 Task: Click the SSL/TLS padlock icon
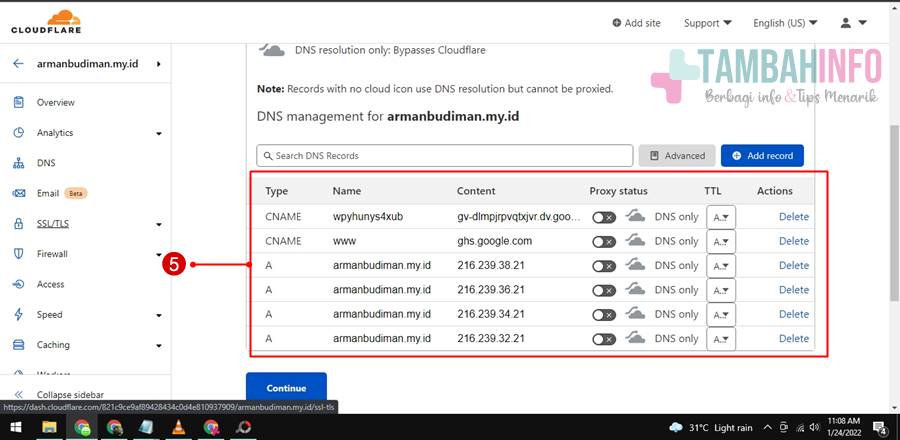coord(18,224)
